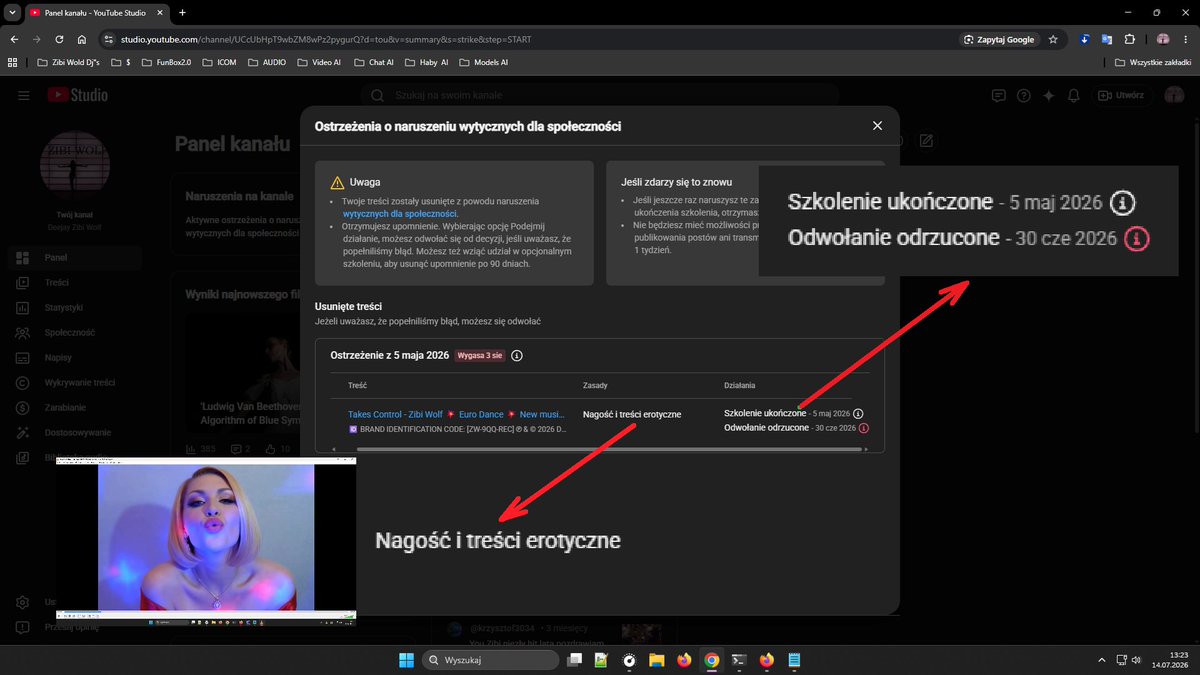Click the browser home button
This screenshot has height=675, width=1200.
pos(82,39)
